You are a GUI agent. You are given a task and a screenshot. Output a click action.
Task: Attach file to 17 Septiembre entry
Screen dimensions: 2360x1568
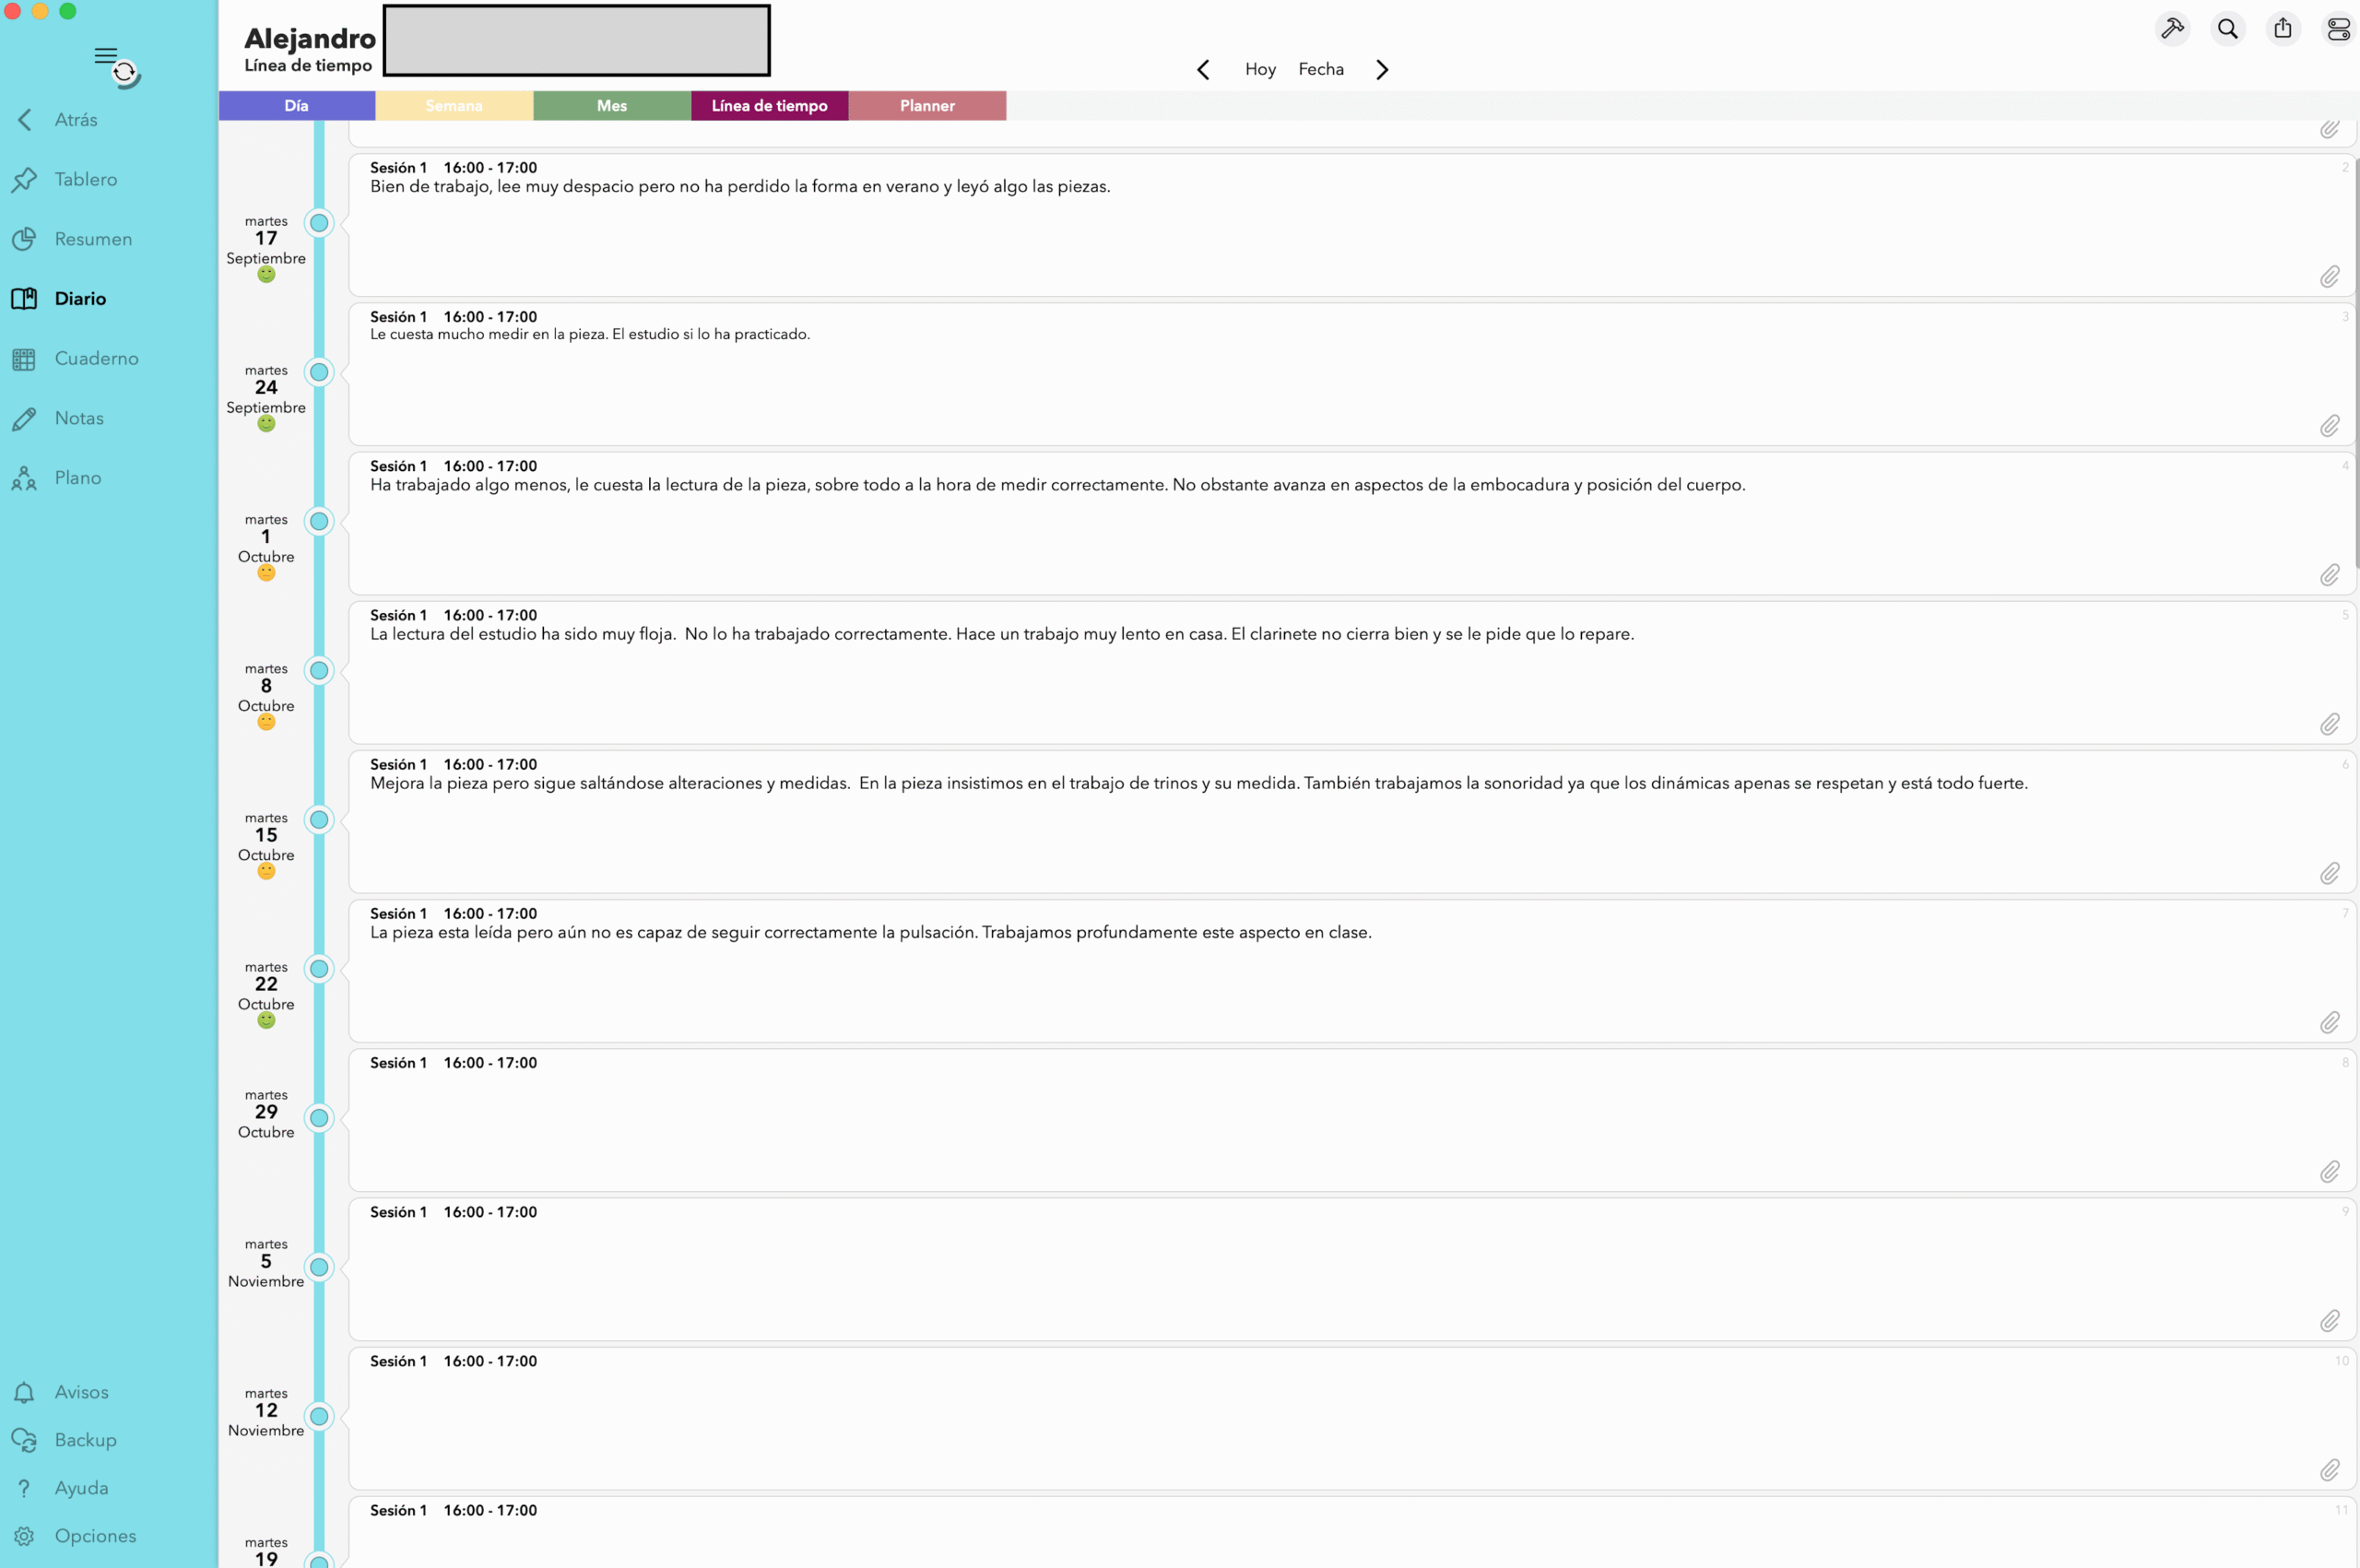pos(2329,277)
